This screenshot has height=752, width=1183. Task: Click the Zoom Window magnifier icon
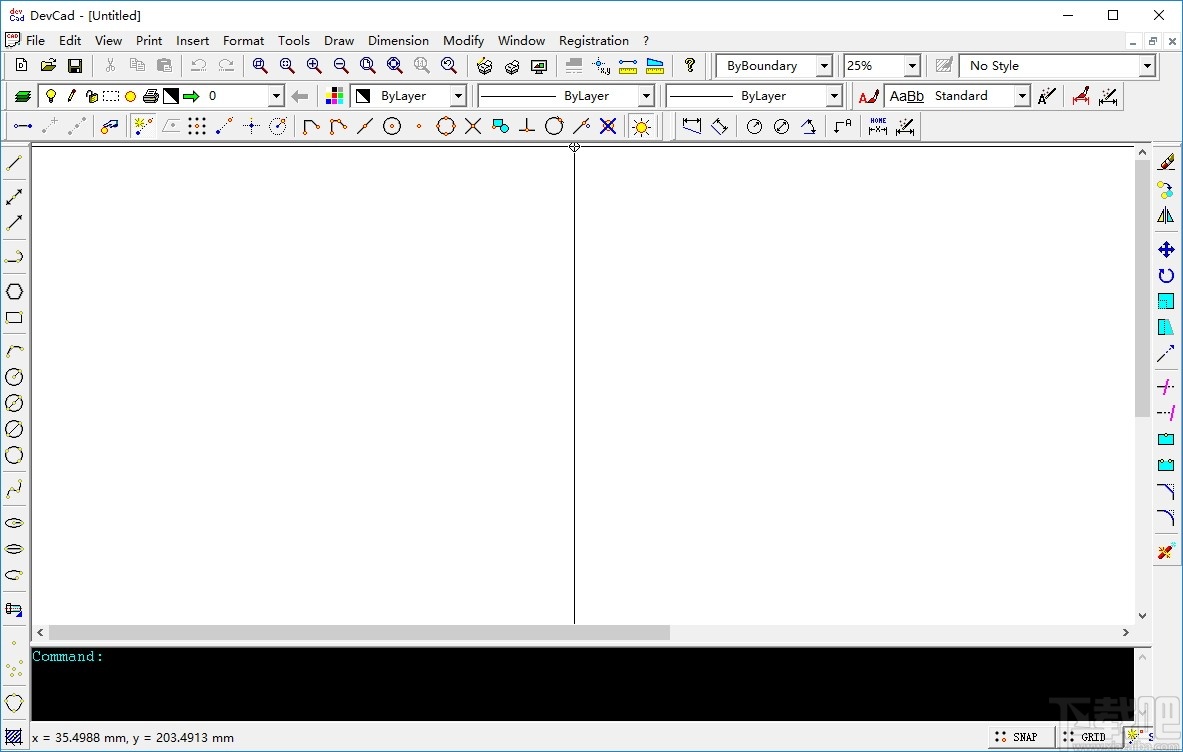260,66
